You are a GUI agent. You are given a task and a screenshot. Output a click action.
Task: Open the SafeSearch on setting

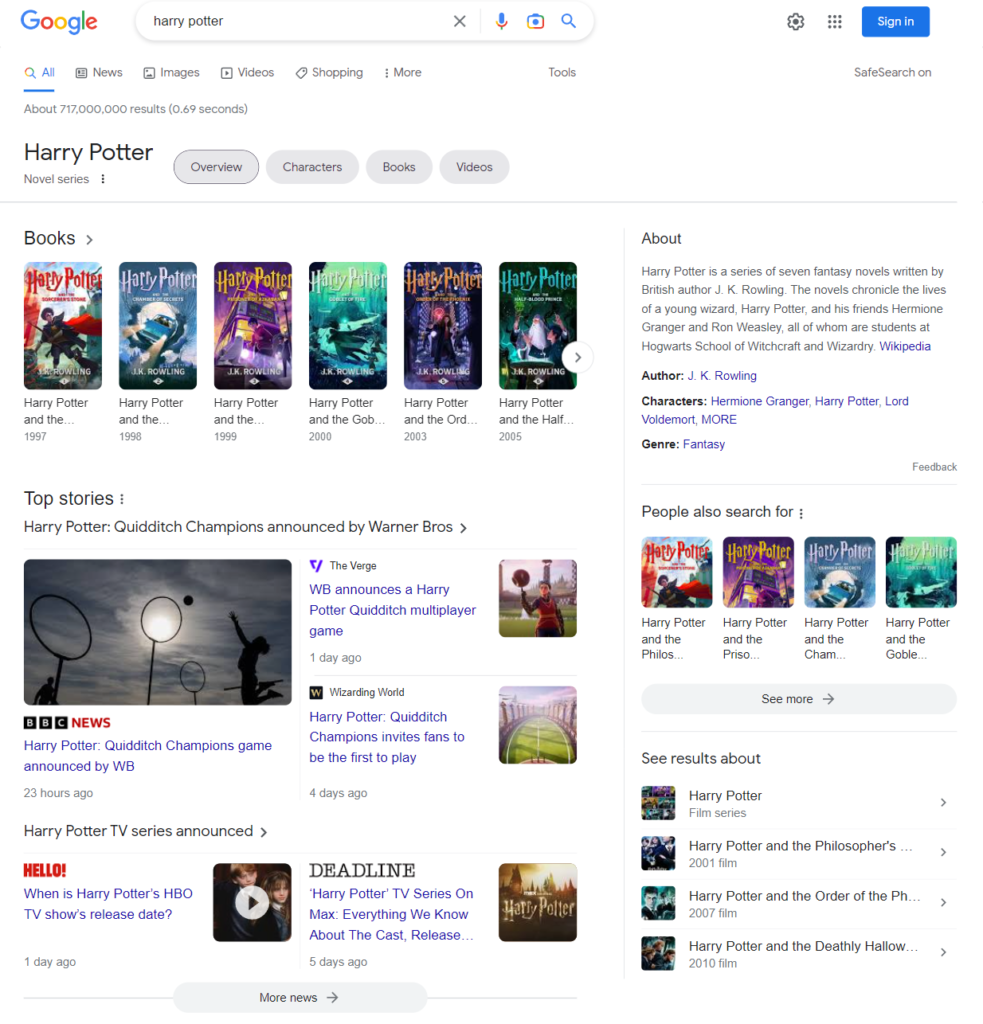892,72
